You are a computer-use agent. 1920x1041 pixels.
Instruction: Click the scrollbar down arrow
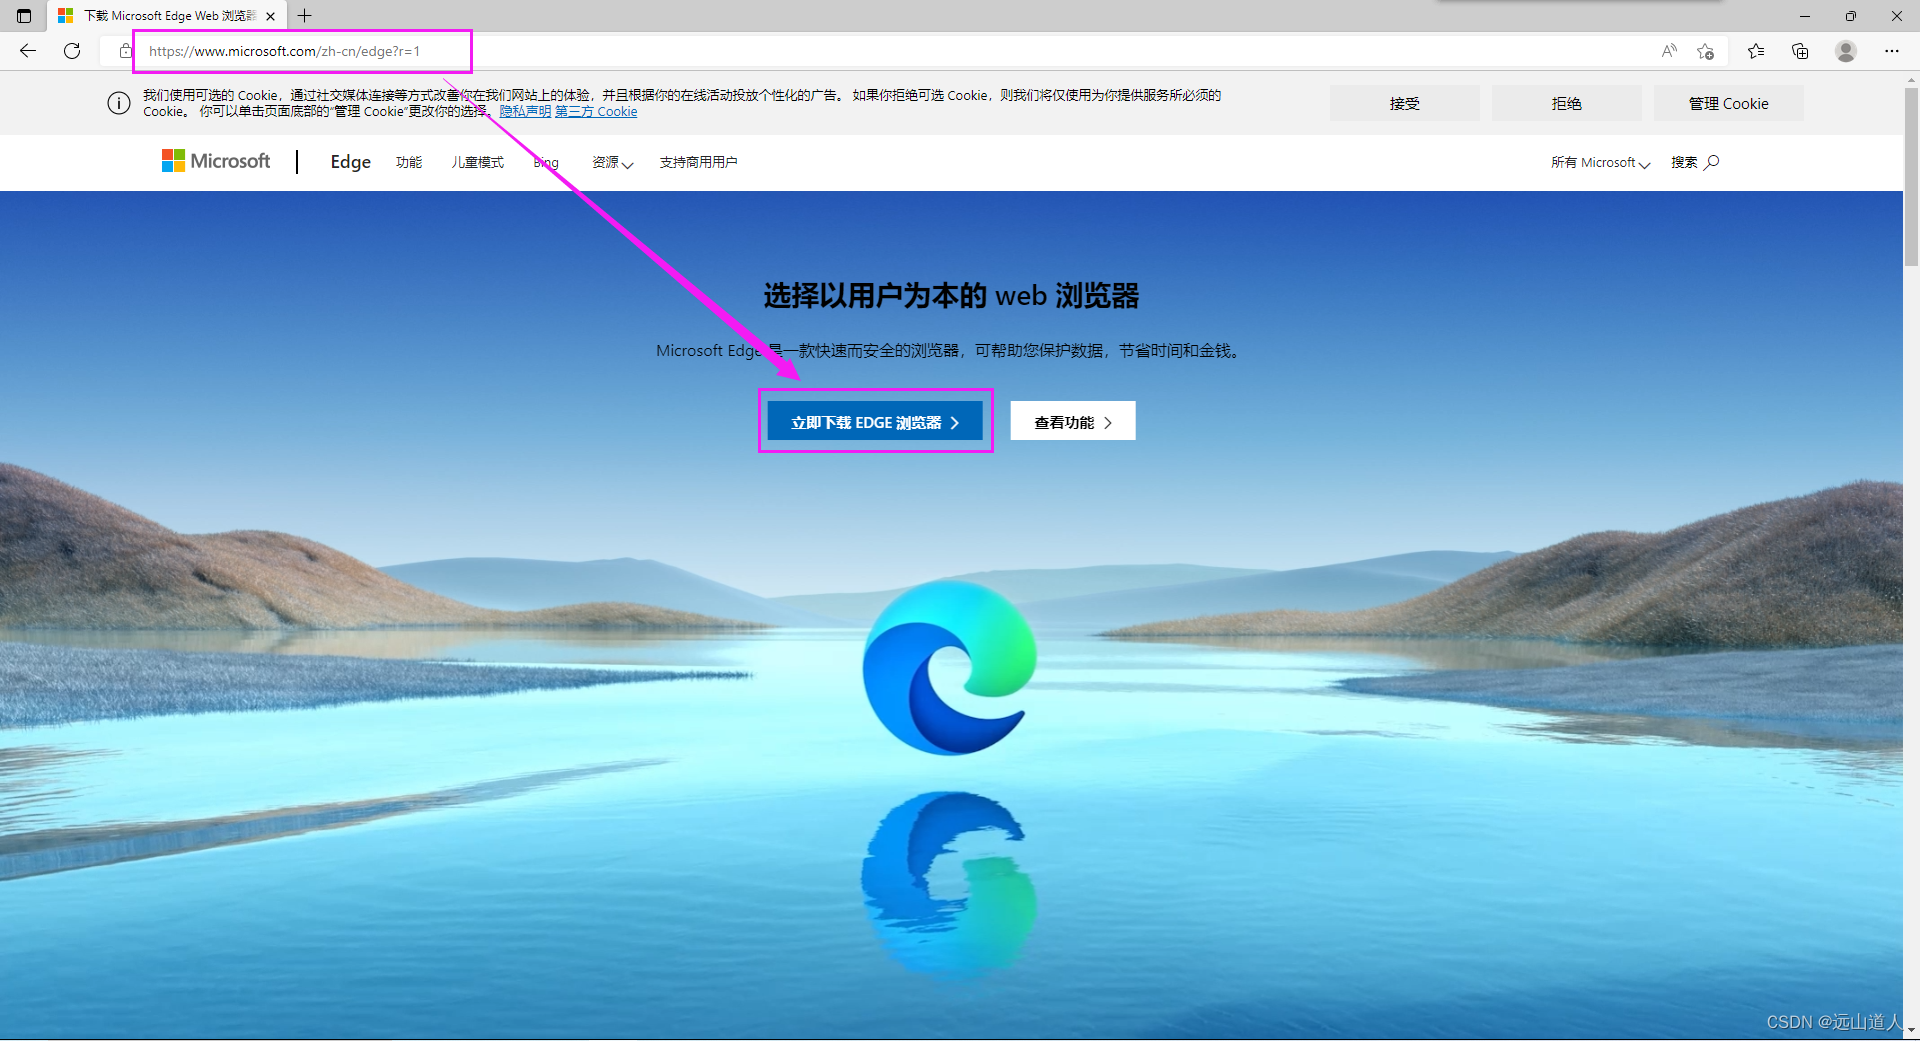(x=1912, y=1030)
